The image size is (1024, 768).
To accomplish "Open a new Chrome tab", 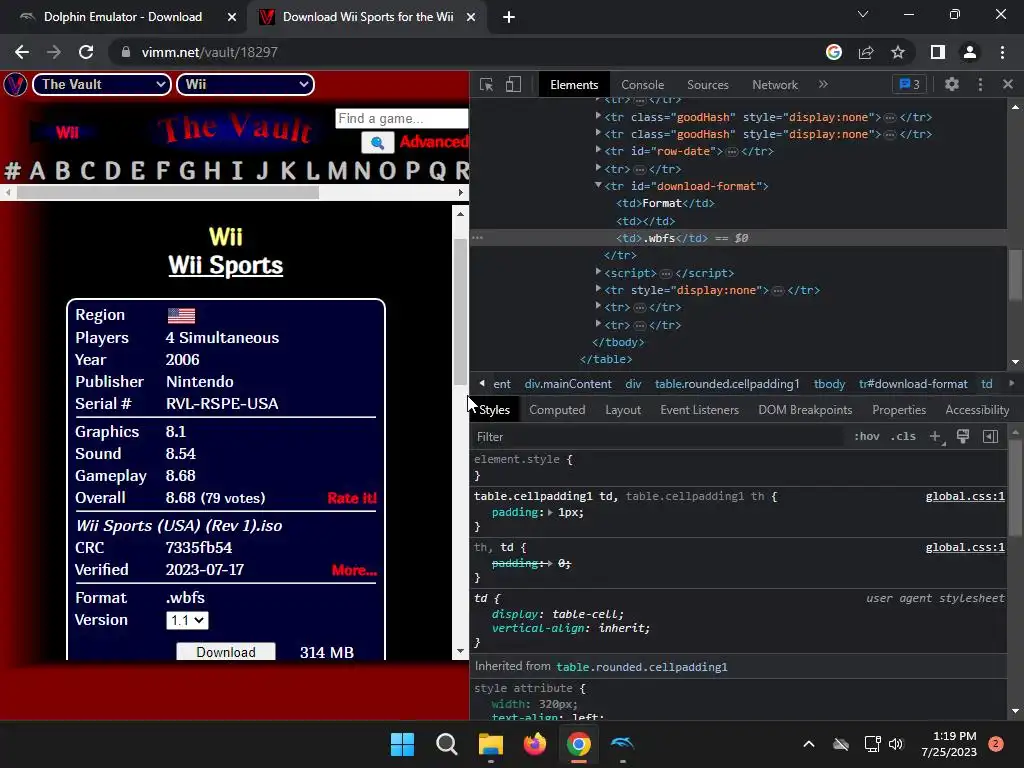I will point(509,17).
